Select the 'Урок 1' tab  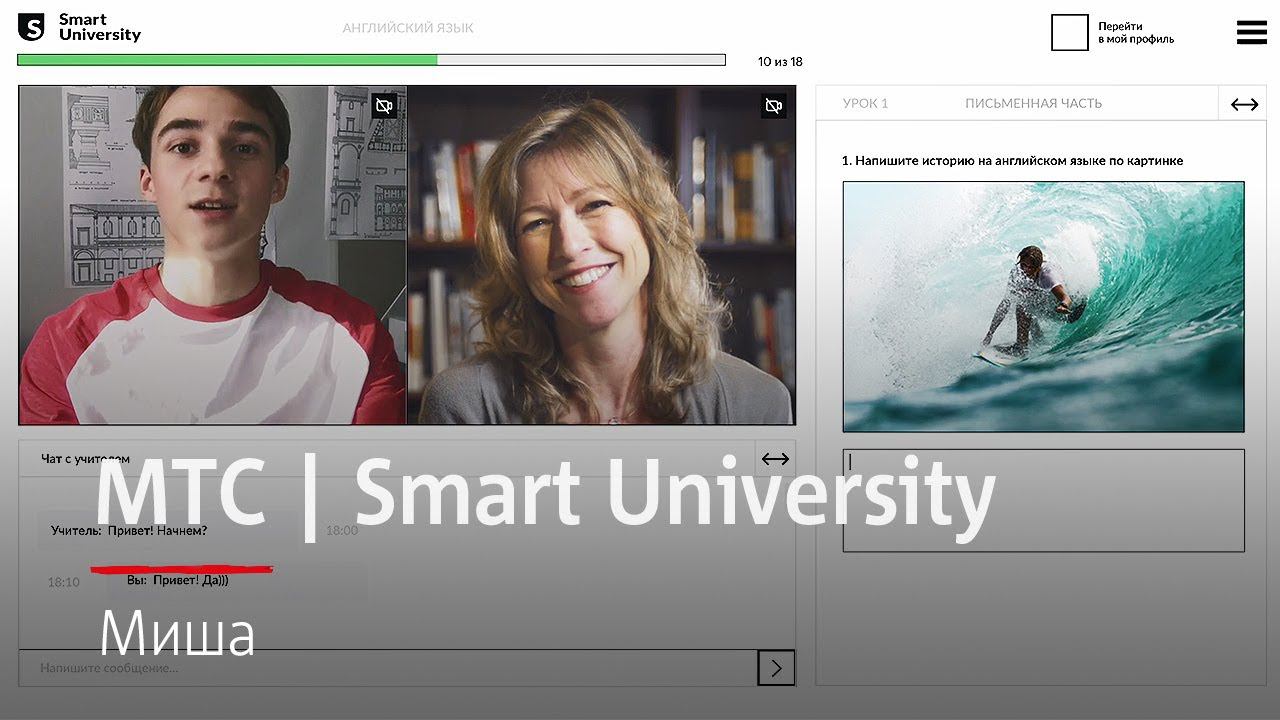865,103
